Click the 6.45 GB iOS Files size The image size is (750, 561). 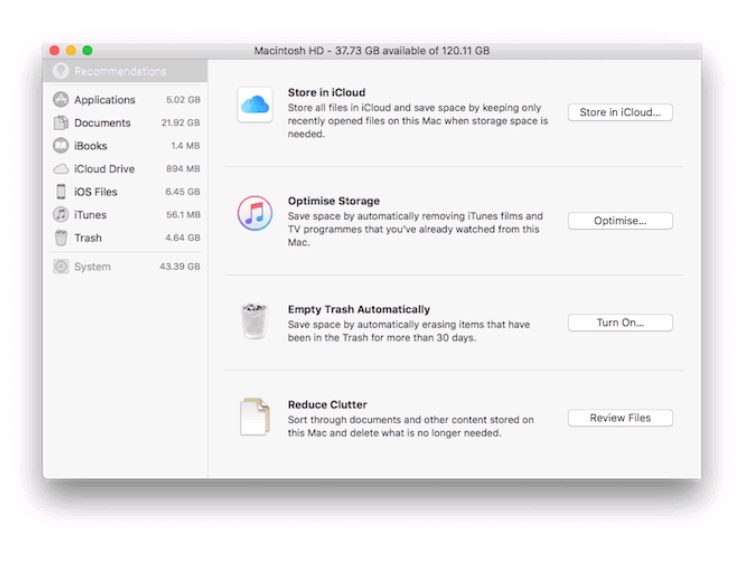(183, 192)
